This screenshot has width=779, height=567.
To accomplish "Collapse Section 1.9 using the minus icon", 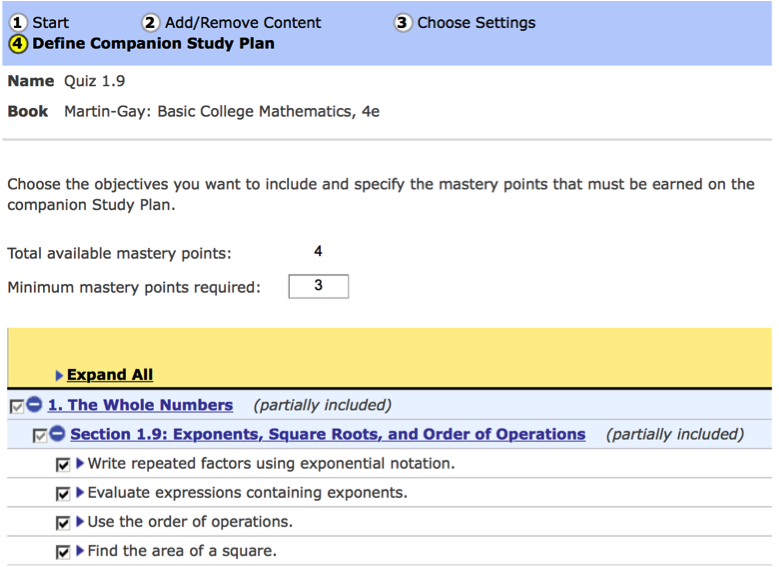I will (57, 435).
